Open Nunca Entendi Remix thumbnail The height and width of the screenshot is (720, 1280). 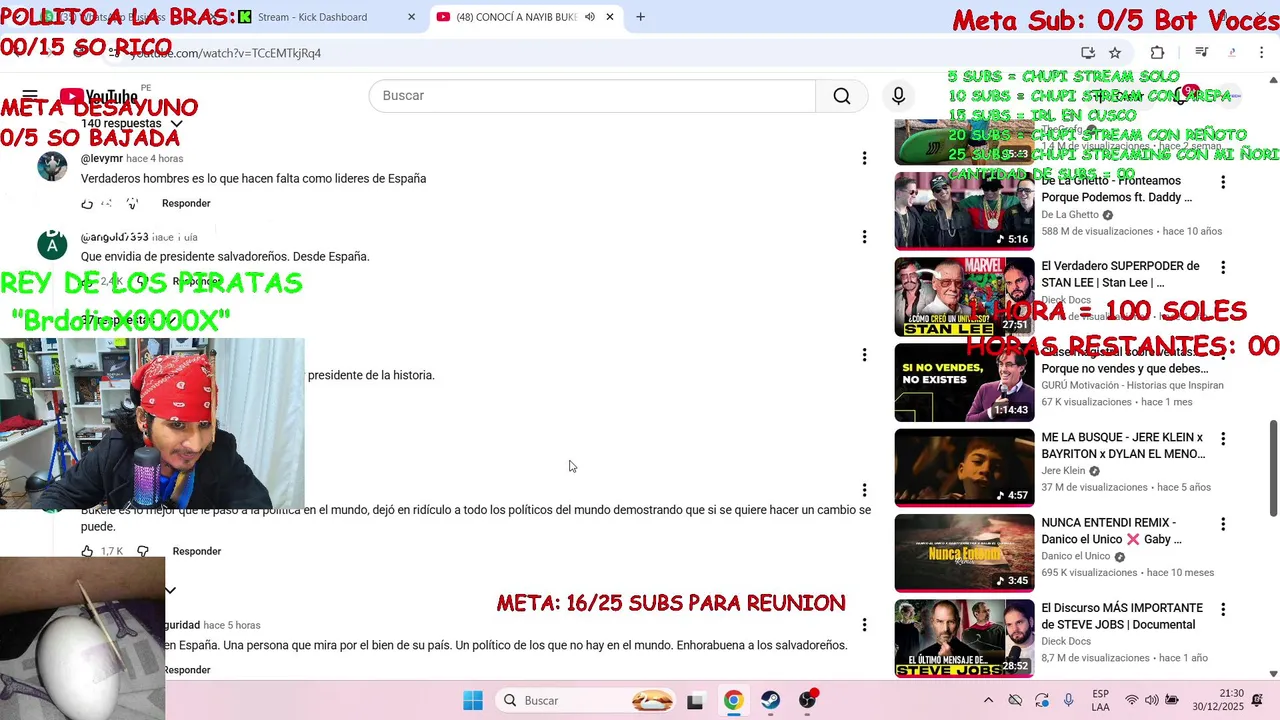[964, 553]
